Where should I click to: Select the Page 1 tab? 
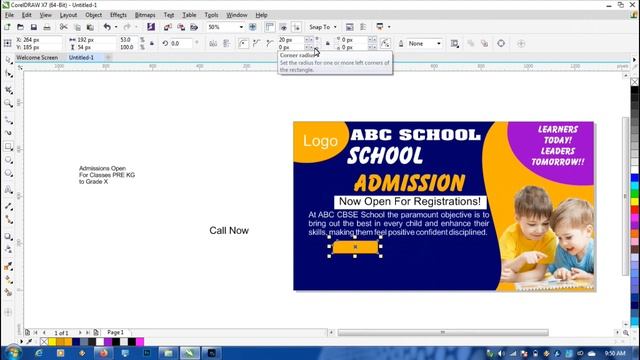[116, 333]
